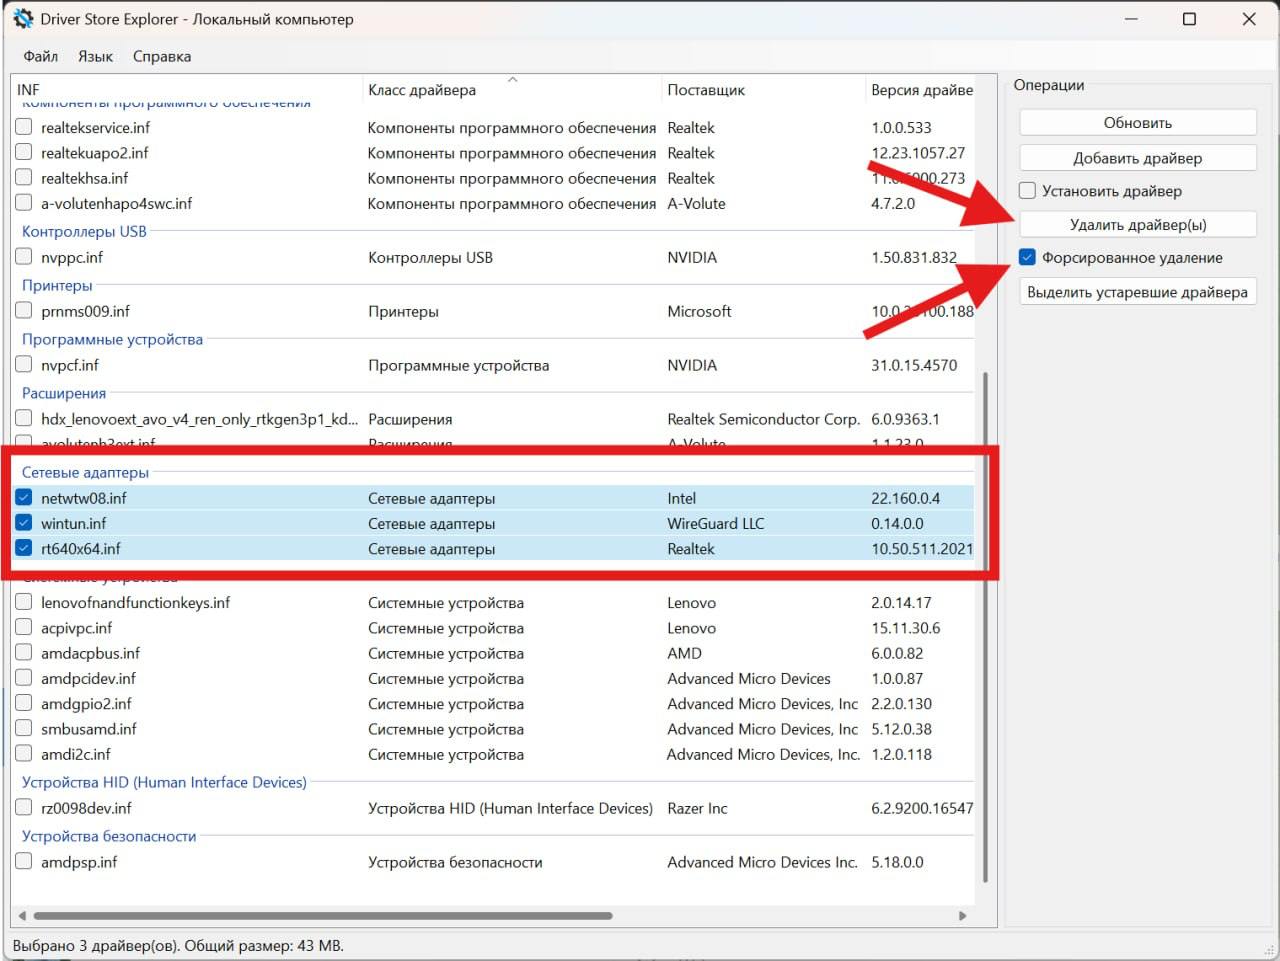
Task: Click the vertical scrollbar thumb of the list
Action: (x=986, y=627)
